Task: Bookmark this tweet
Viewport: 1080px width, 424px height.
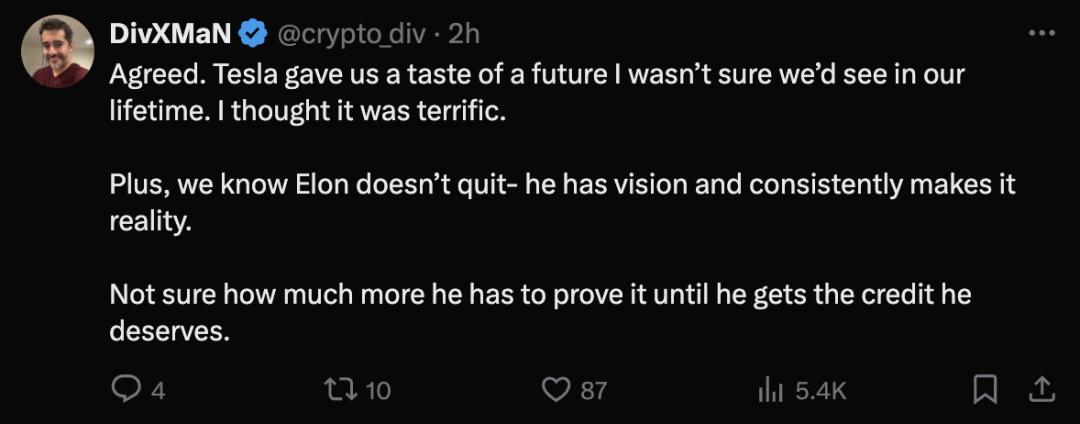Action: pos(985,388)
